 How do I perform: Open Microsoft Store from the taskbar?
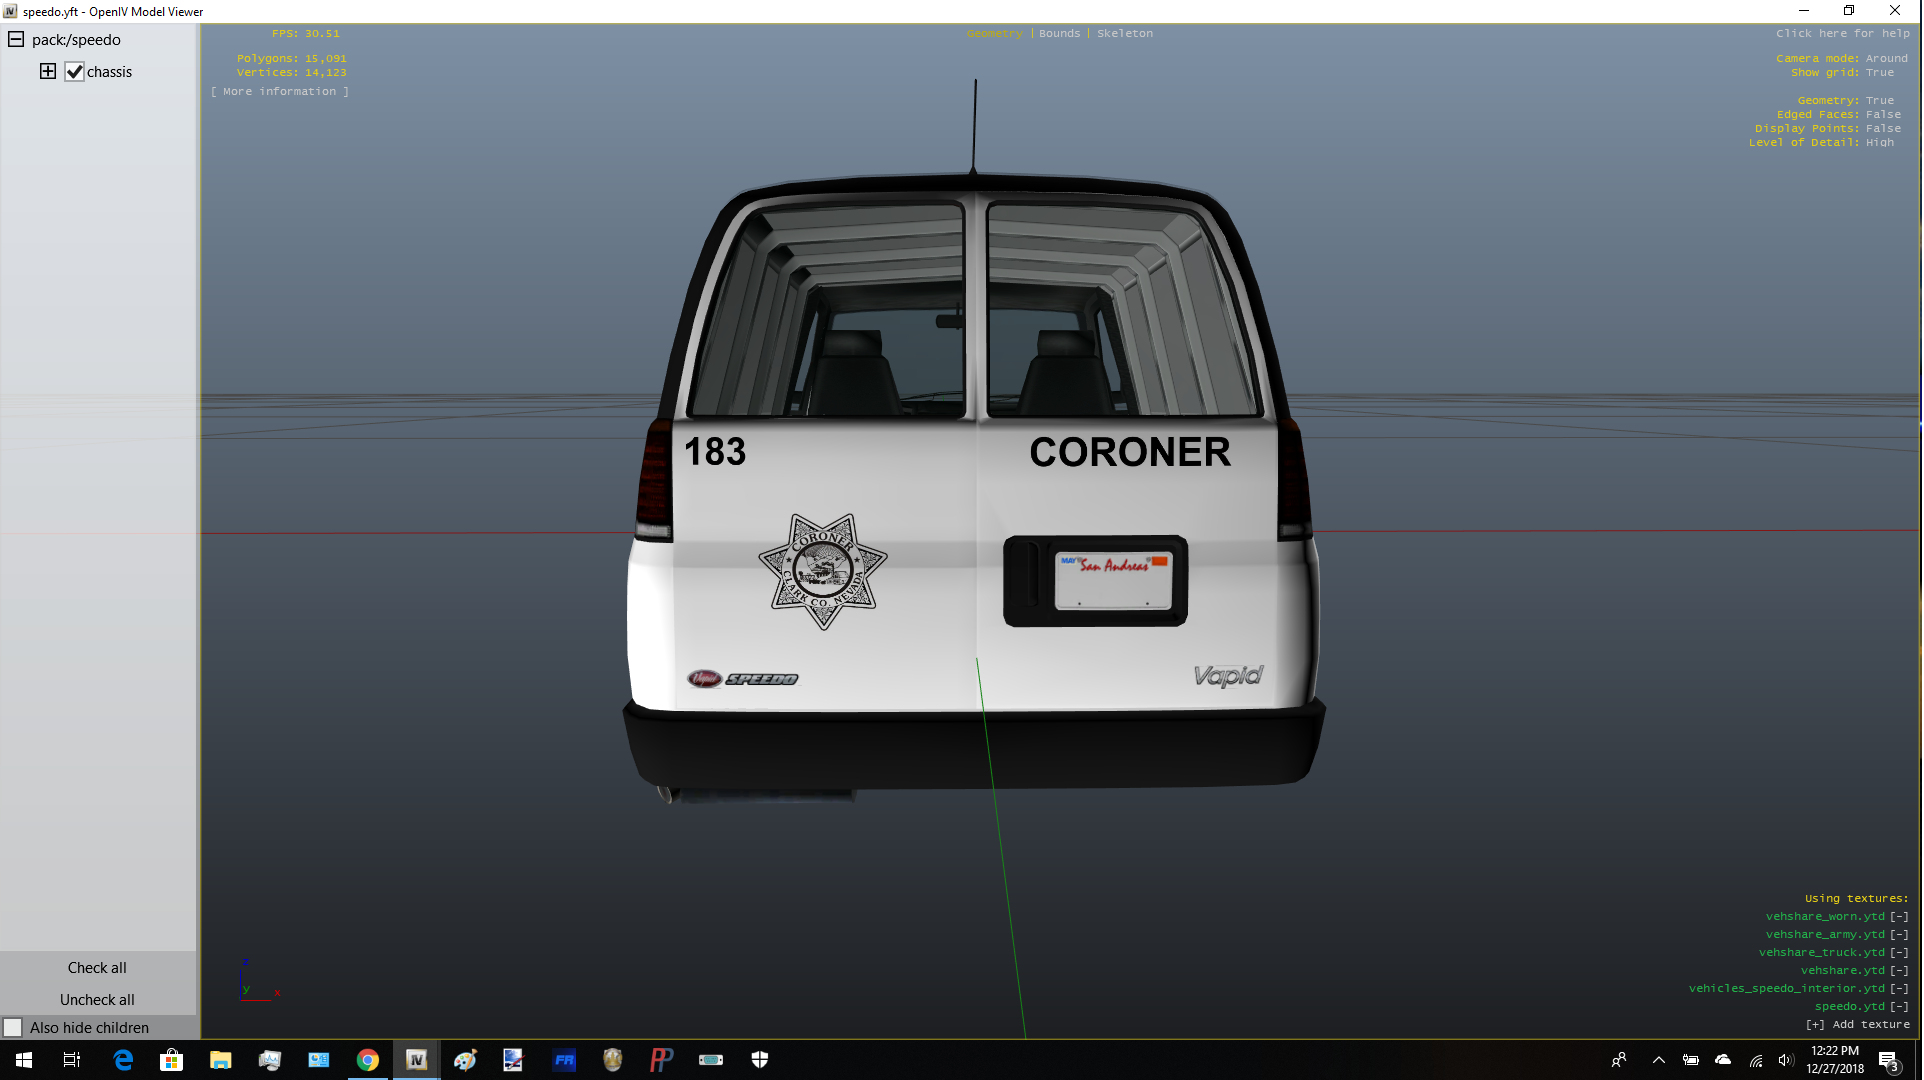coord(172,1060)
